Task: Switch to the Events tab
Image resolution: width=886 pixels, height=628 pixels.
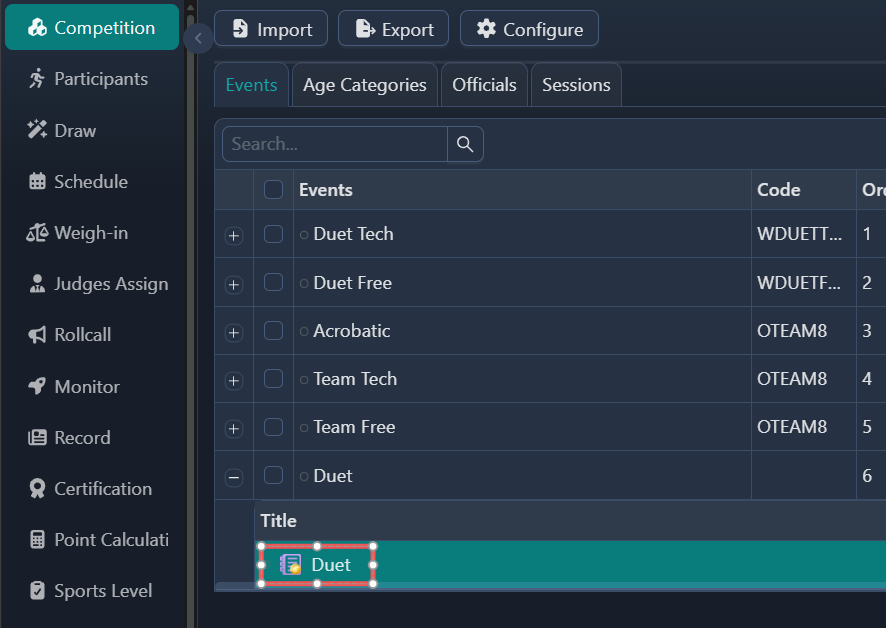Action: [251, 85]
